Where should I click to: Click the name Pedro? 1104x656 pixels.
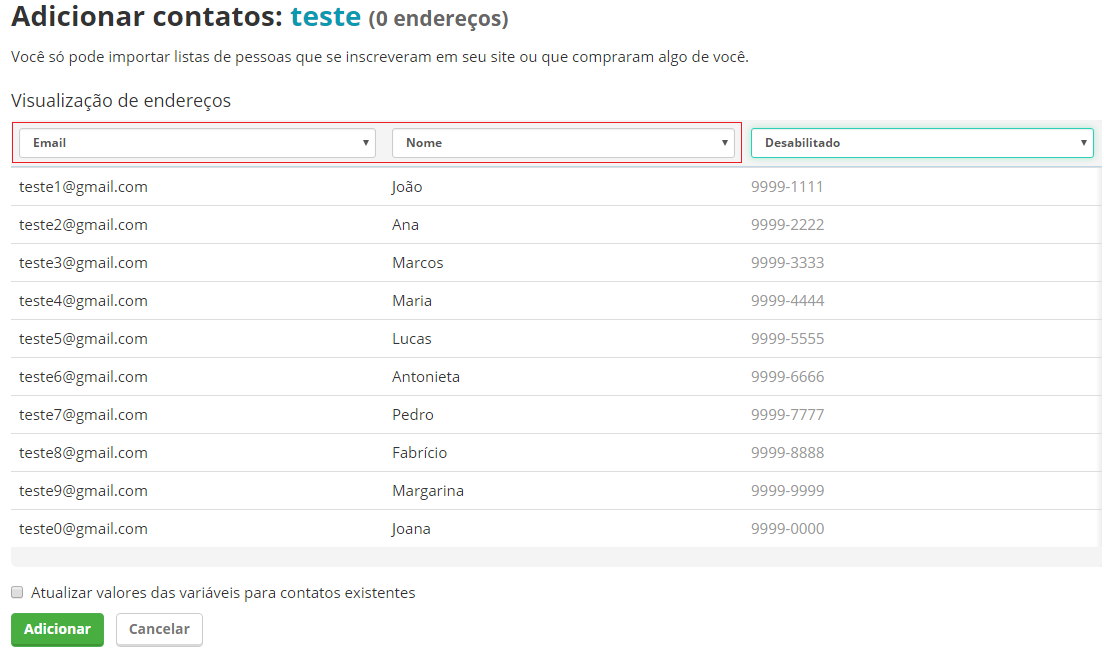[x=413, y=415]
